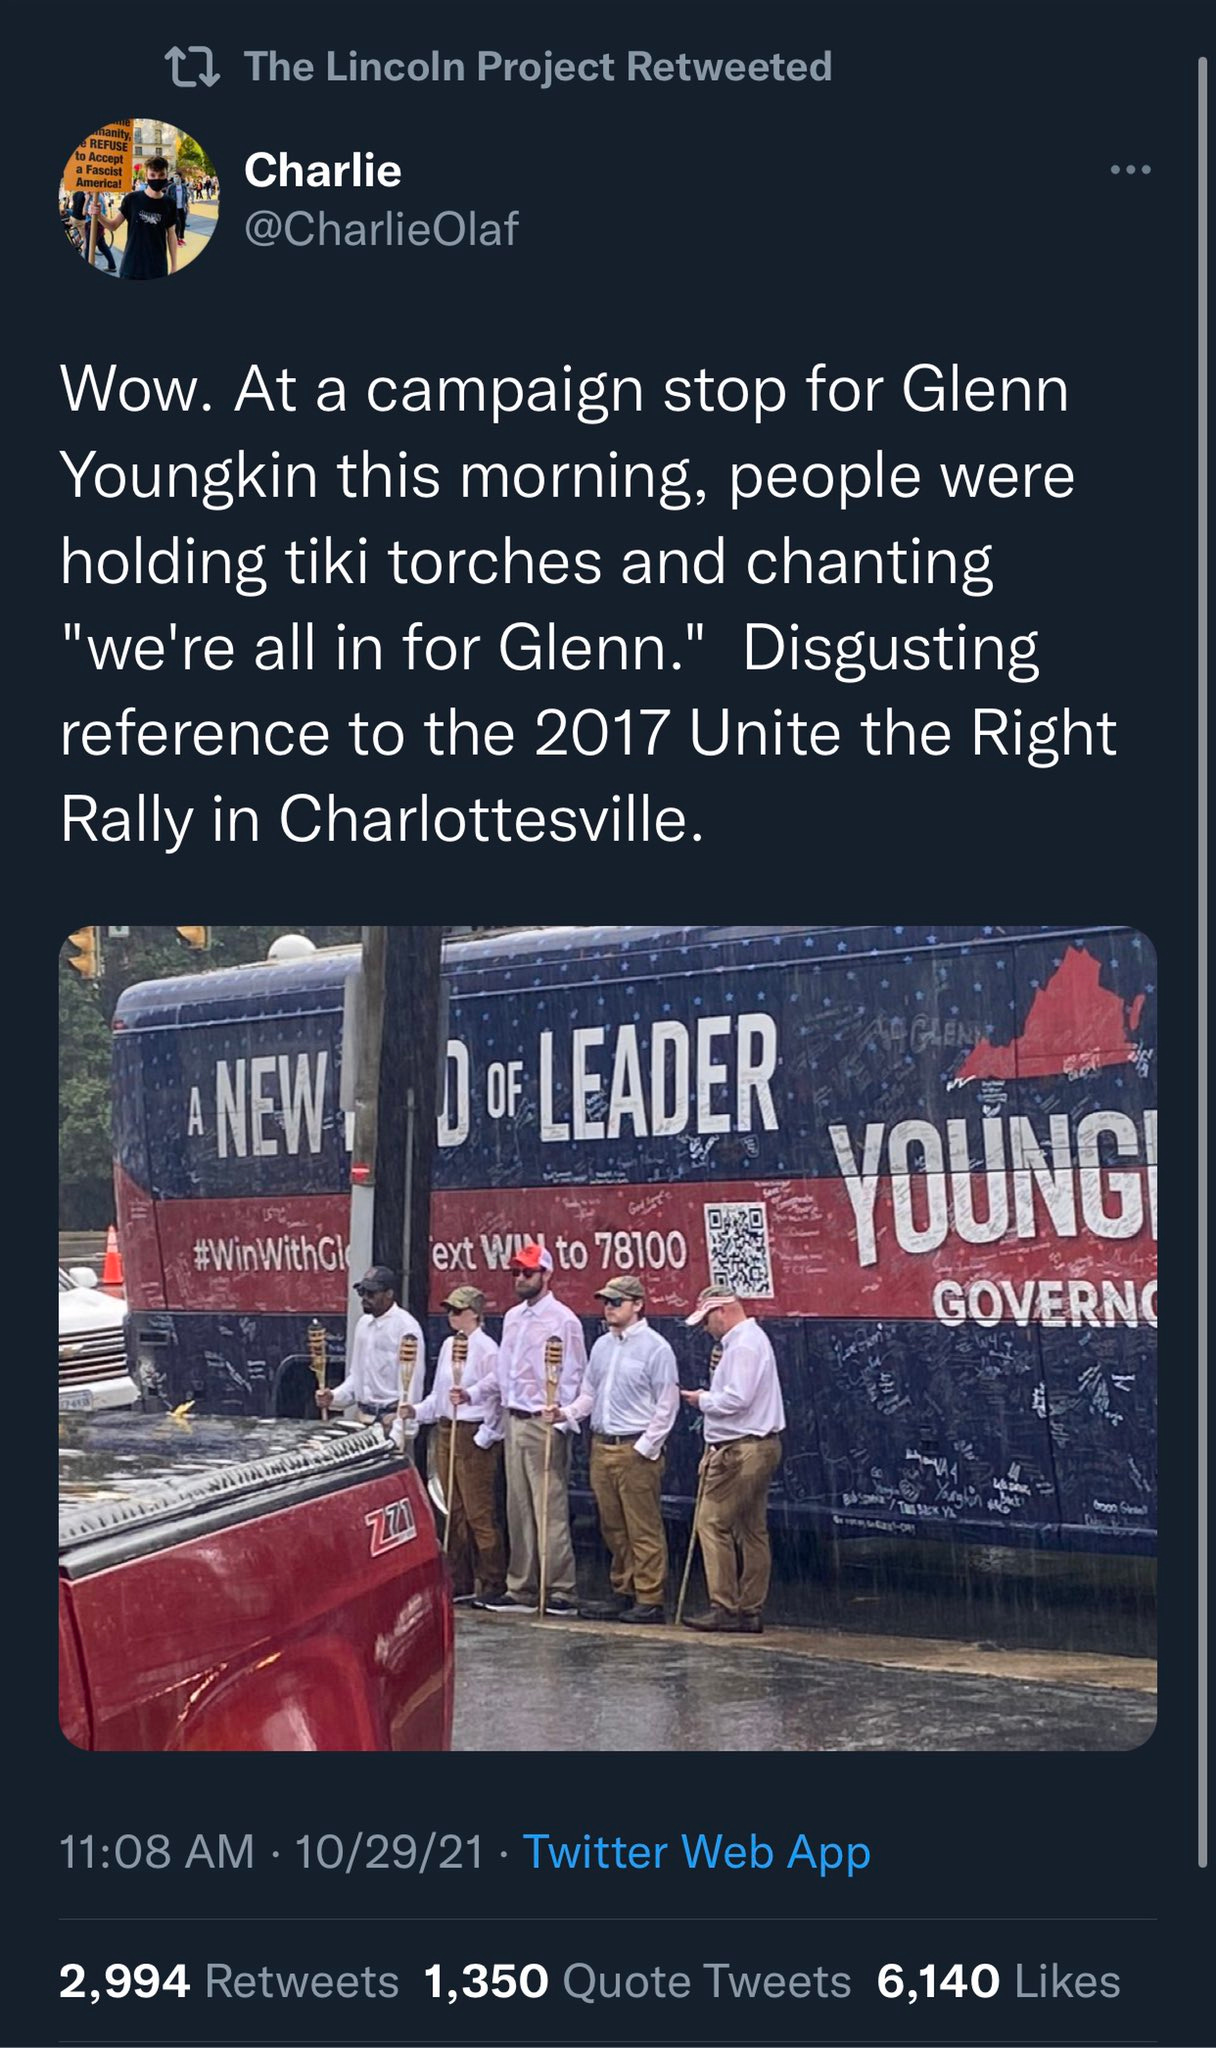Open Charlie's round profile avatar
Image resolution: width=1216 pixels, height=2048 pixels.
tap(138, 199)
